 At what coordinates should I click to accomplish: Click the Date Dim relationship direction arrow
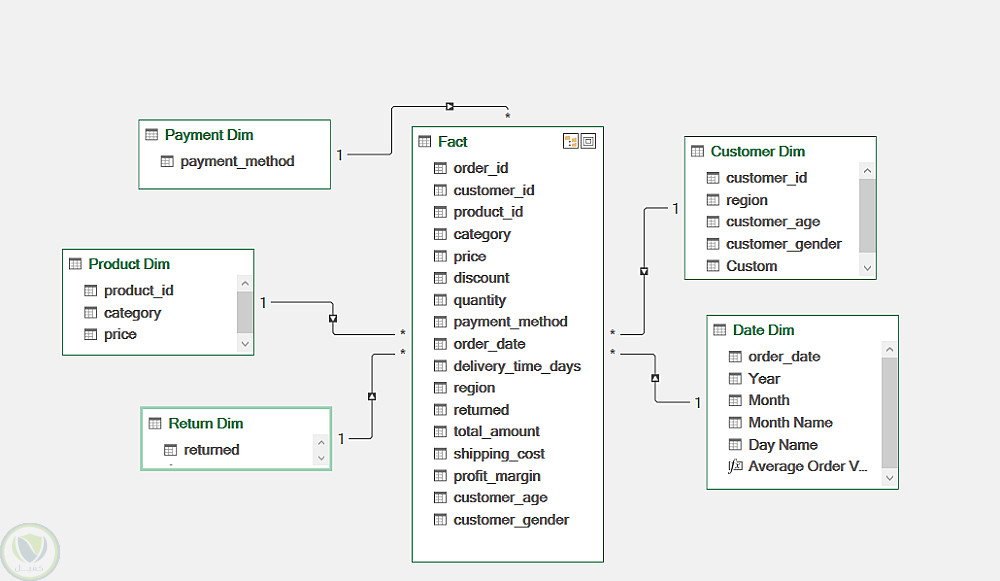click(655, 378)
